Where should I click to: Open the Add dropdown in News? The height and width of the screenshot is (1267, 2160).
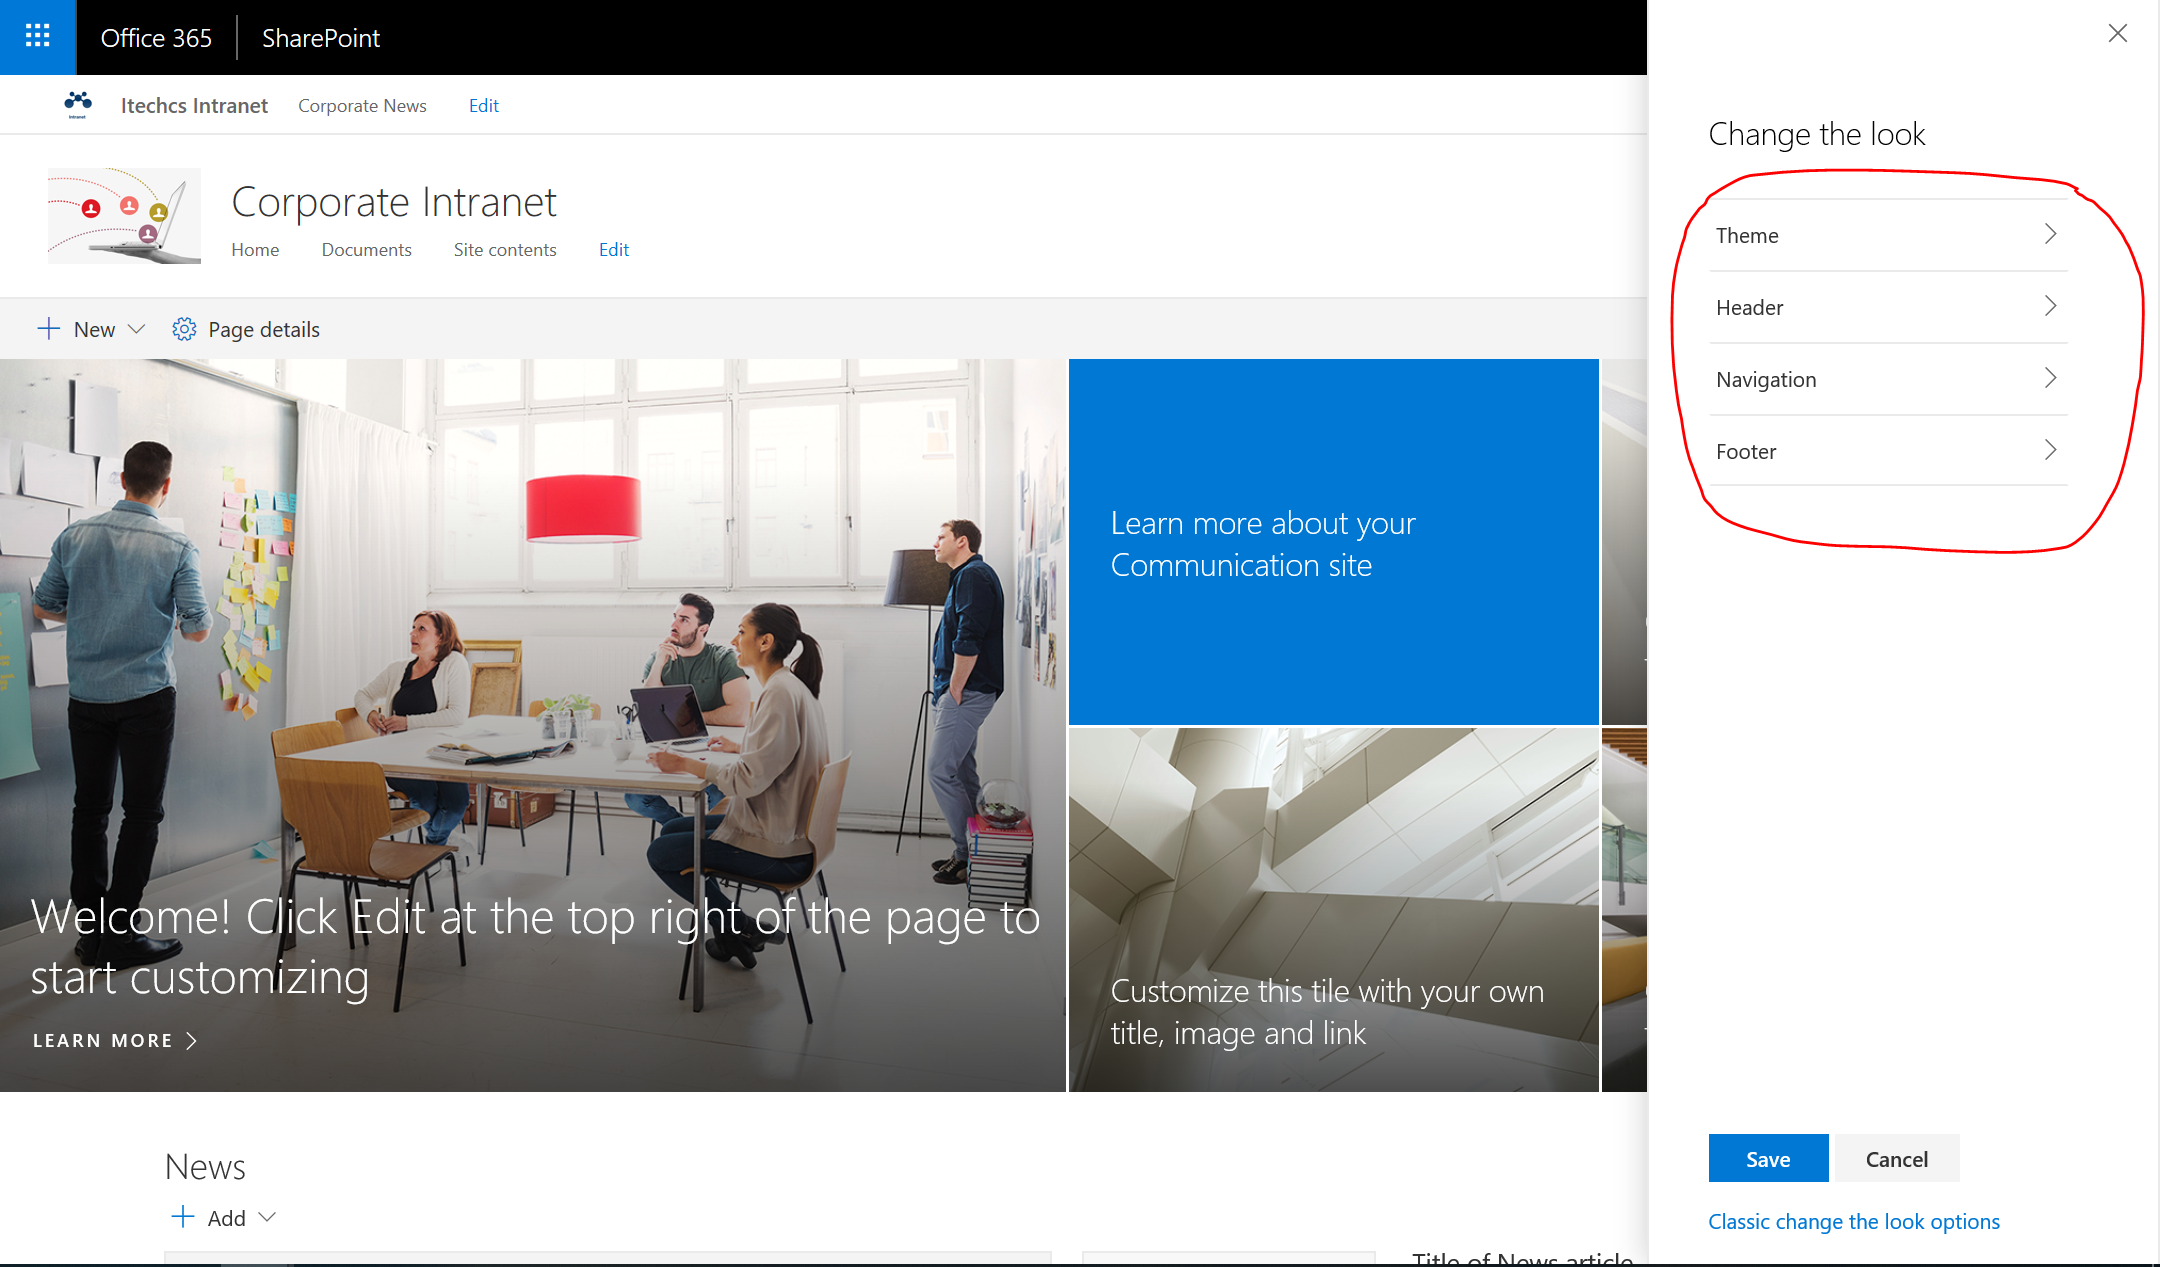[267, 1217]
